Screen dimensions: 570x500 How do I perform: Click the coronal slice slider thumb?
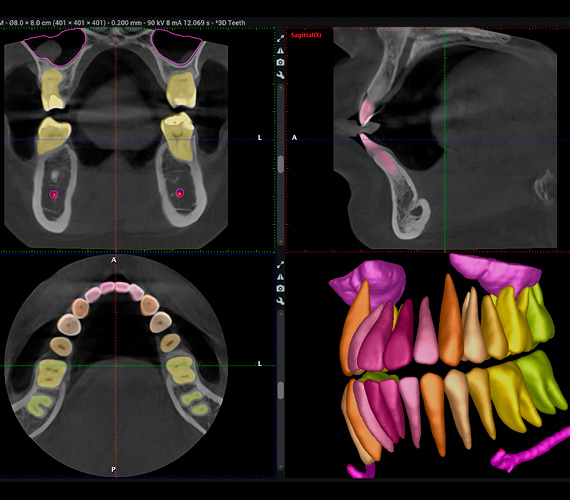[x=281, y=164]
